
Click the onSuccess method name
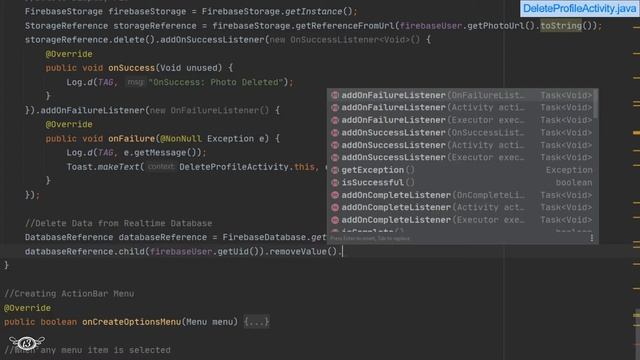coord(131,68)
